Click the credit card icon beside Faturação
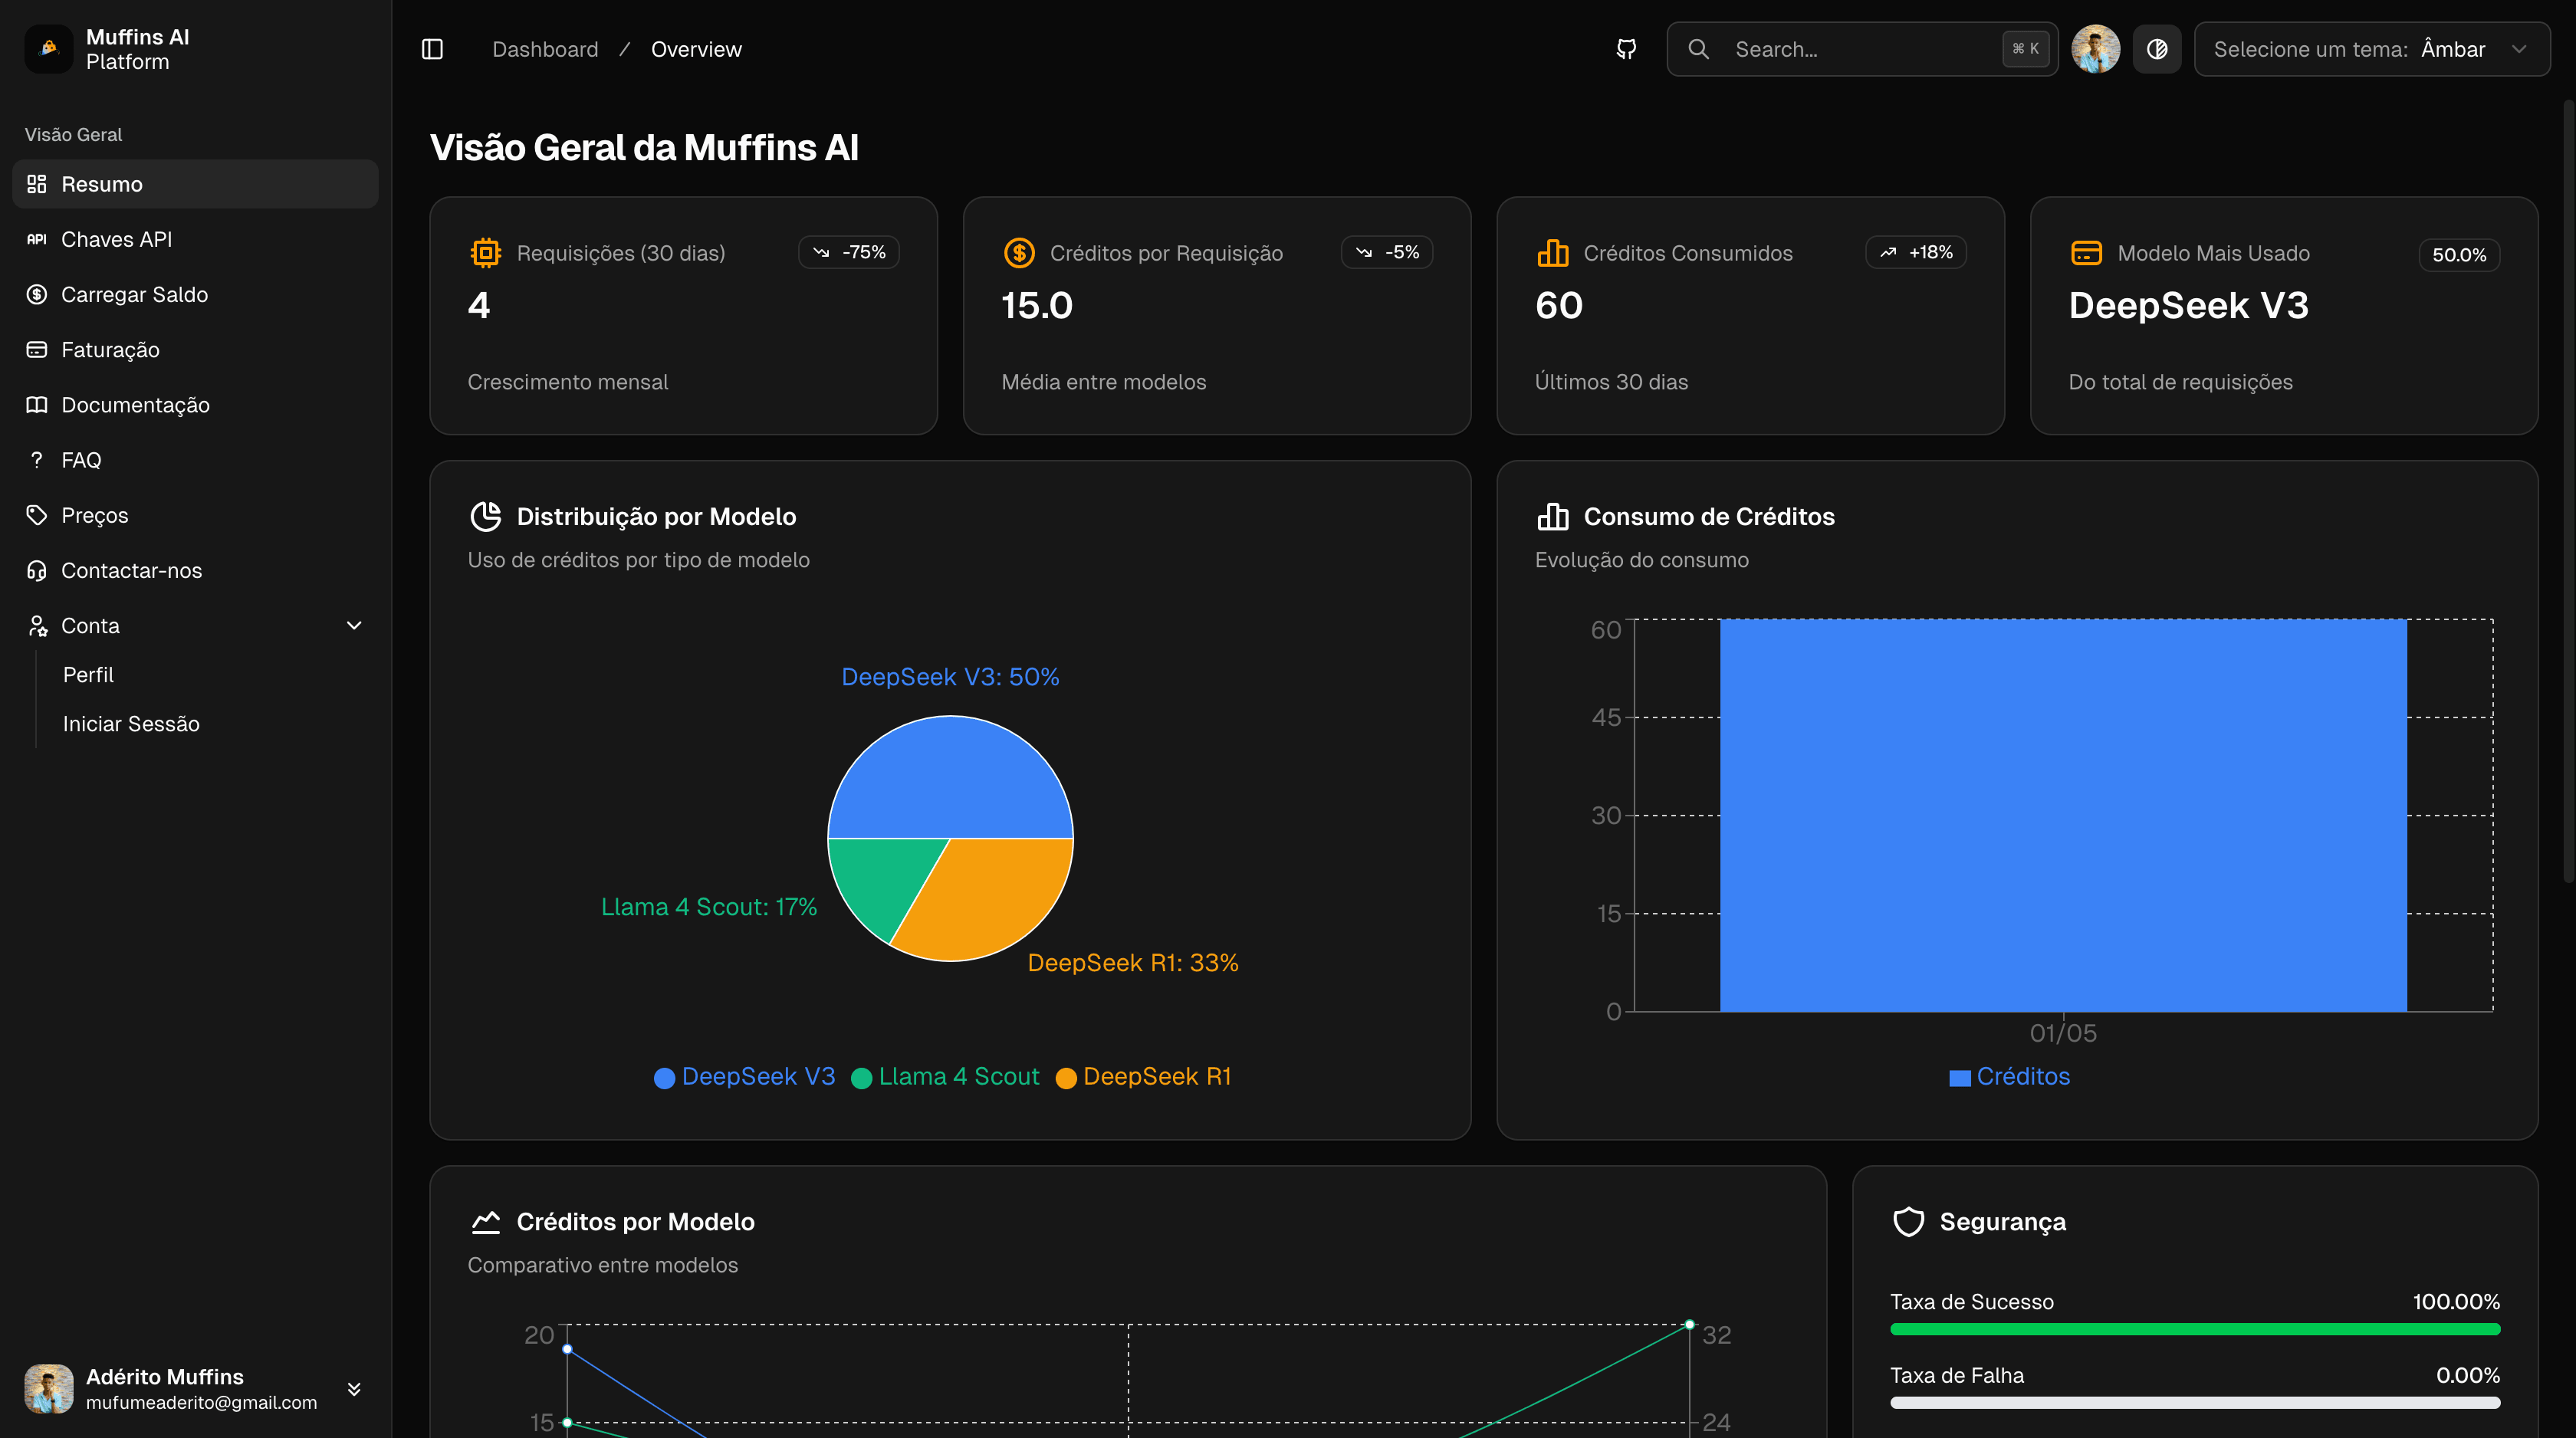Viewport: 2576px width, 1438px height. click(x=37, y=349)
